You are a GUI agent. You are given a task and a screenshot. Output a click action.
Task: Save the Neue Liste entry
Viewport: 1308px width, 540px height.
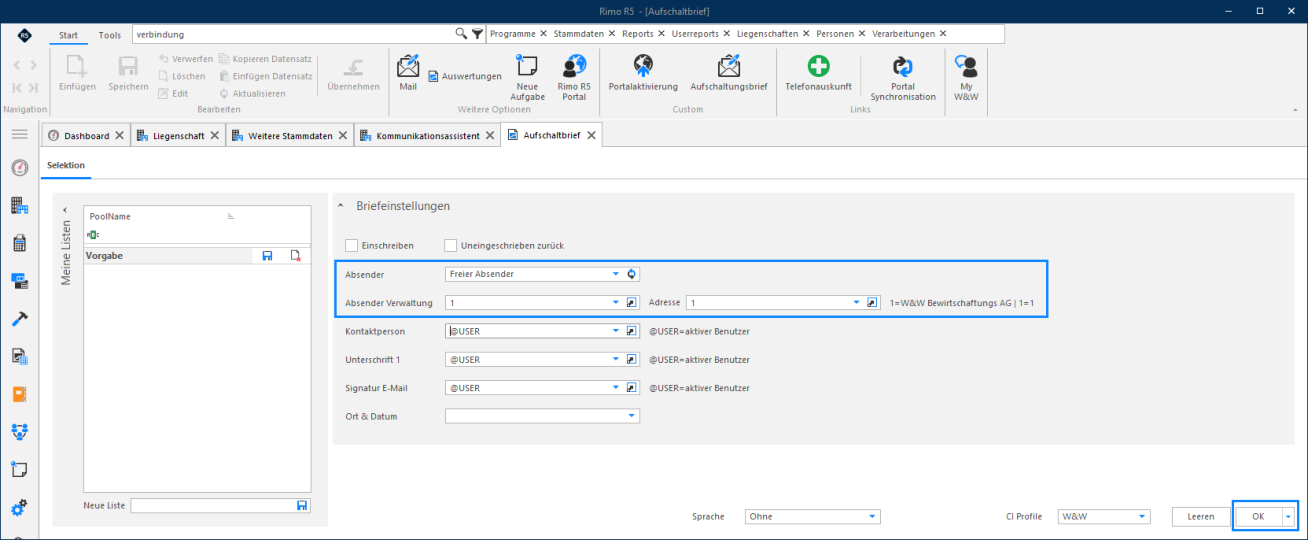[x=302, y=506]
